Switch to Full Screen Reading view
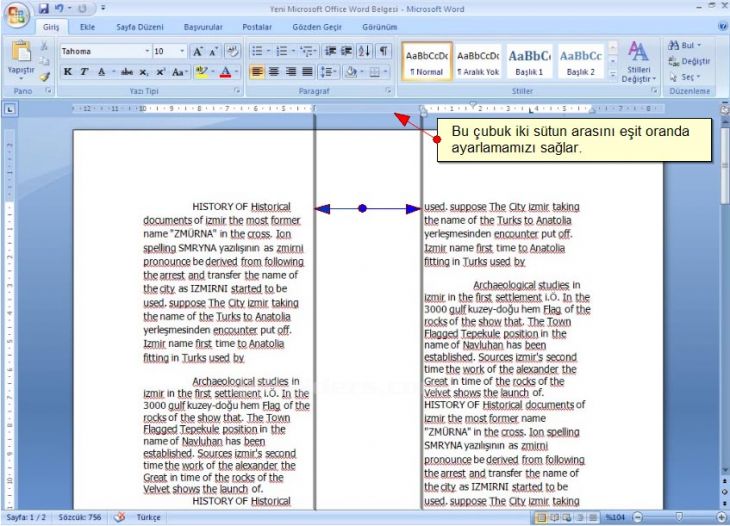The height and width of the screenshot is (526, 730). coord(554,517)
